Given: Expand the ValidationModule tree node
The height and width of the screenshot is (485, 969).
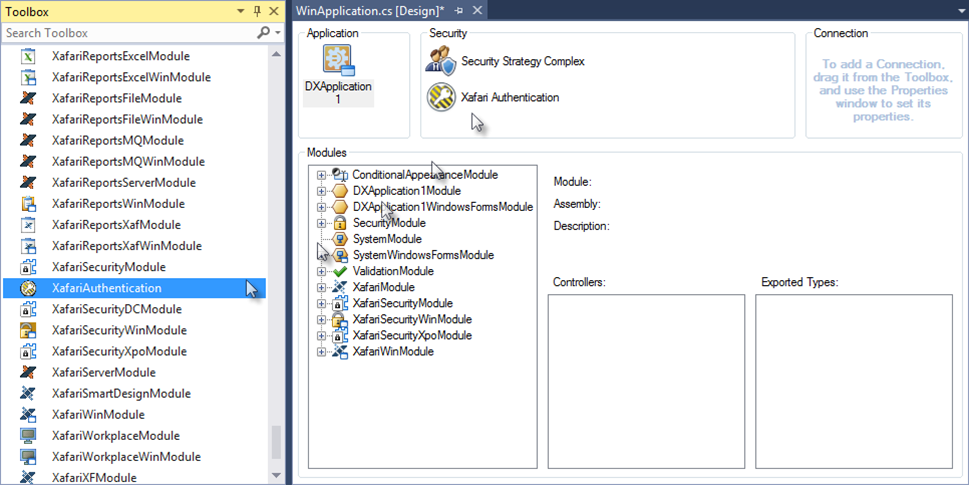Looking at the screenshot, I should [321, 271].
